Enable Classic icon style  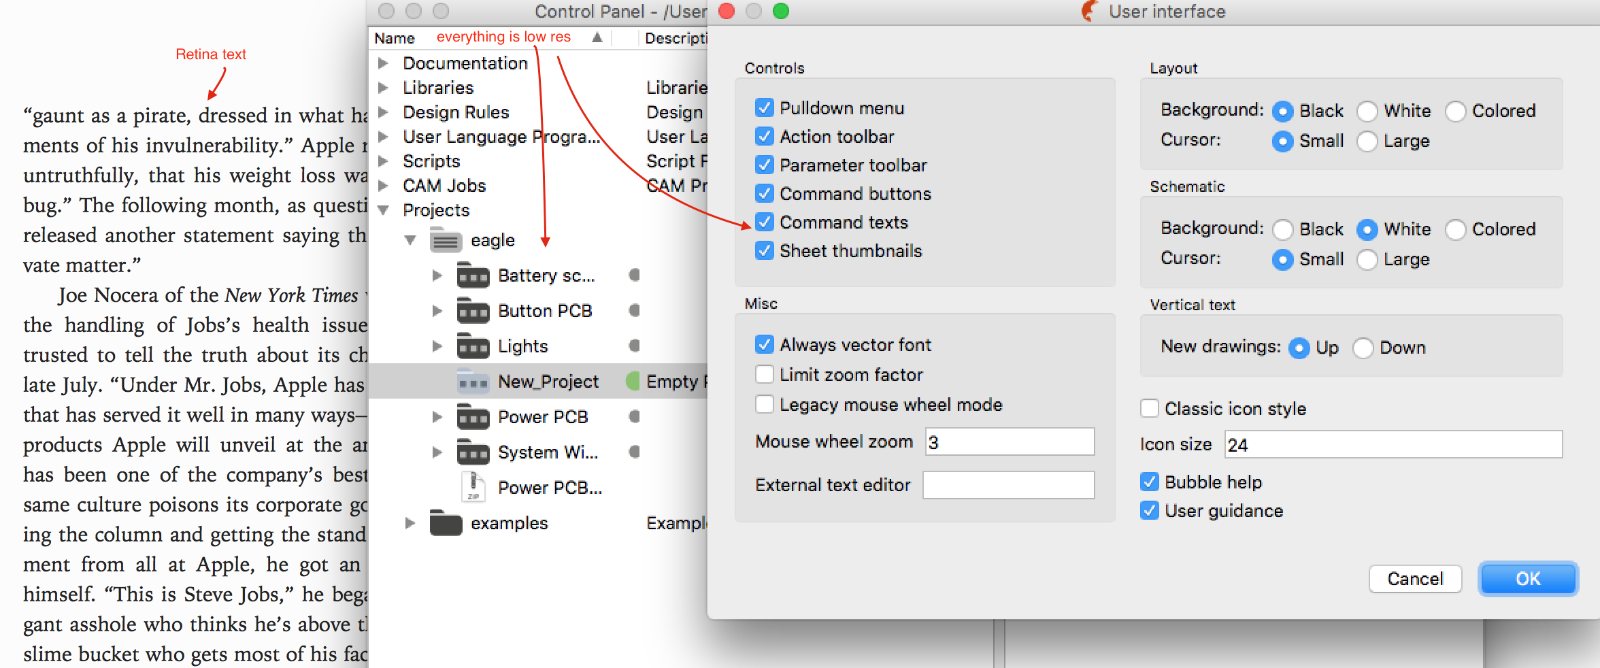click(x=1150, y=408)
